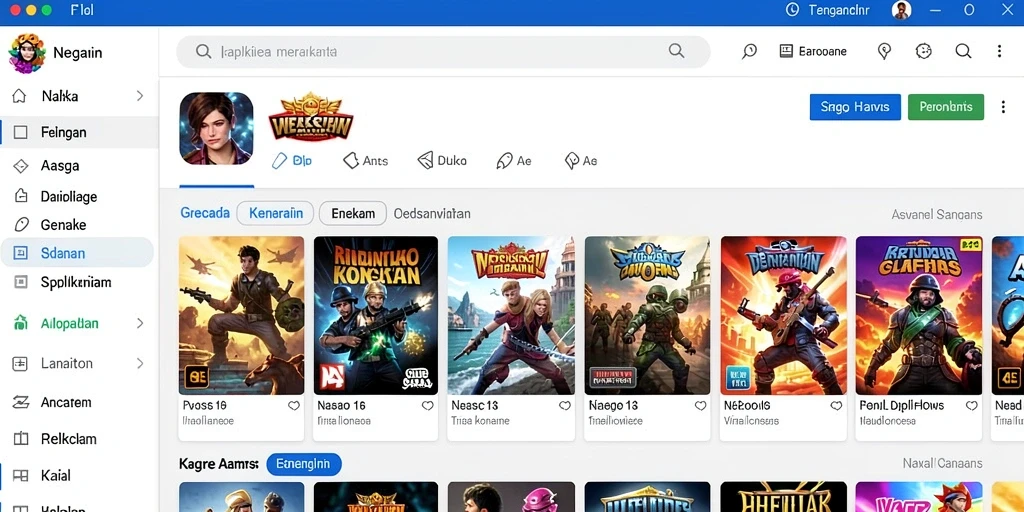Open the Asvanel Sangans link
Viewport: 1024px width, 512px height.
[936, 214]
